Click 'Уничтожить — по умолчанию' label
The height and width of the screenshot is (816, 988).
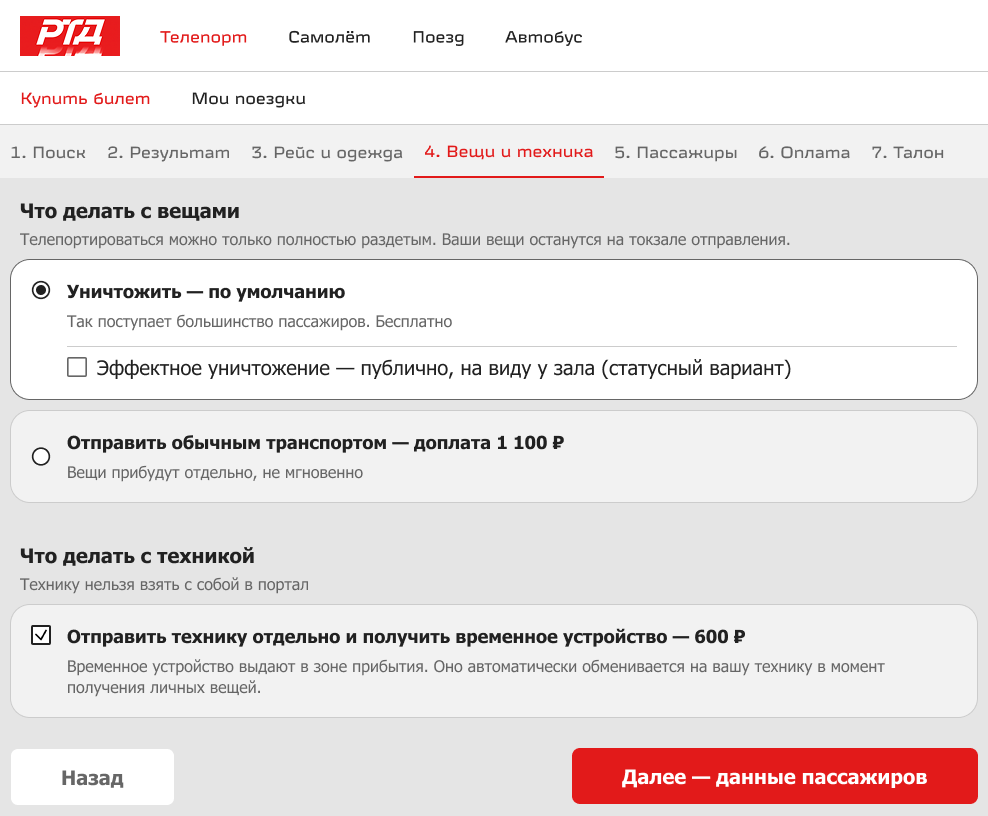coord(206,292)
